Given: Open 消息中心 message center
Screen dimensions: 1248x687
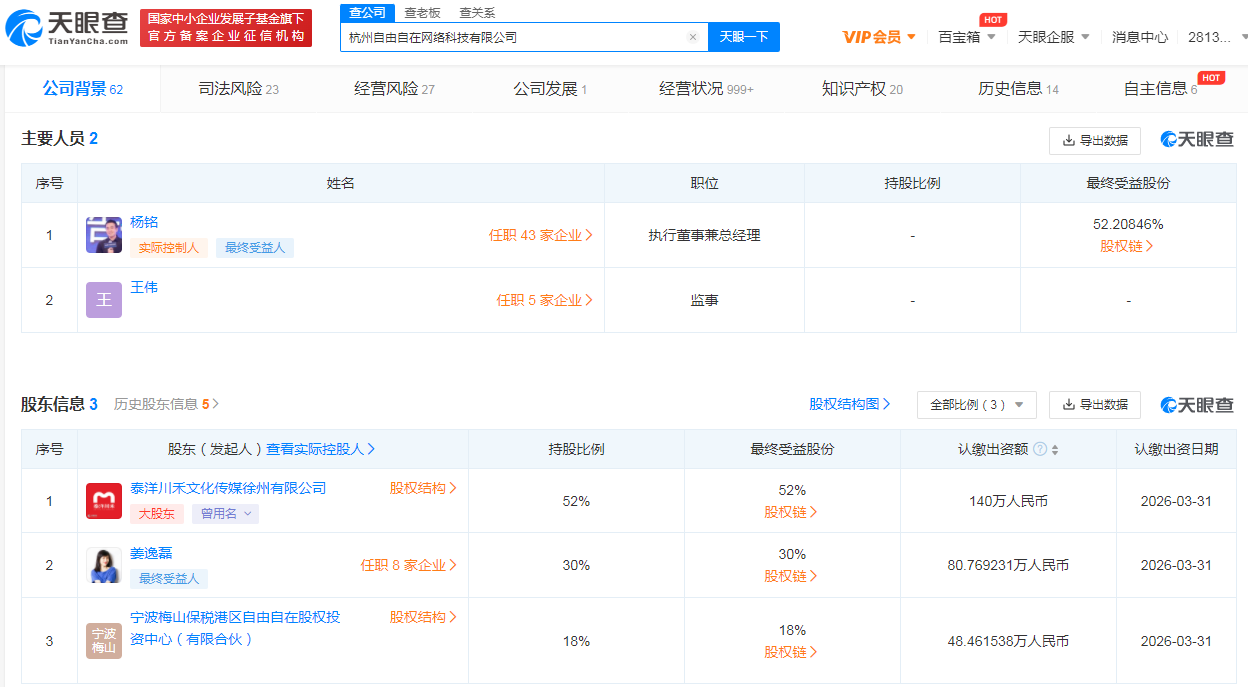Looking at the screenshot, I should click(x=1140, y=37).
